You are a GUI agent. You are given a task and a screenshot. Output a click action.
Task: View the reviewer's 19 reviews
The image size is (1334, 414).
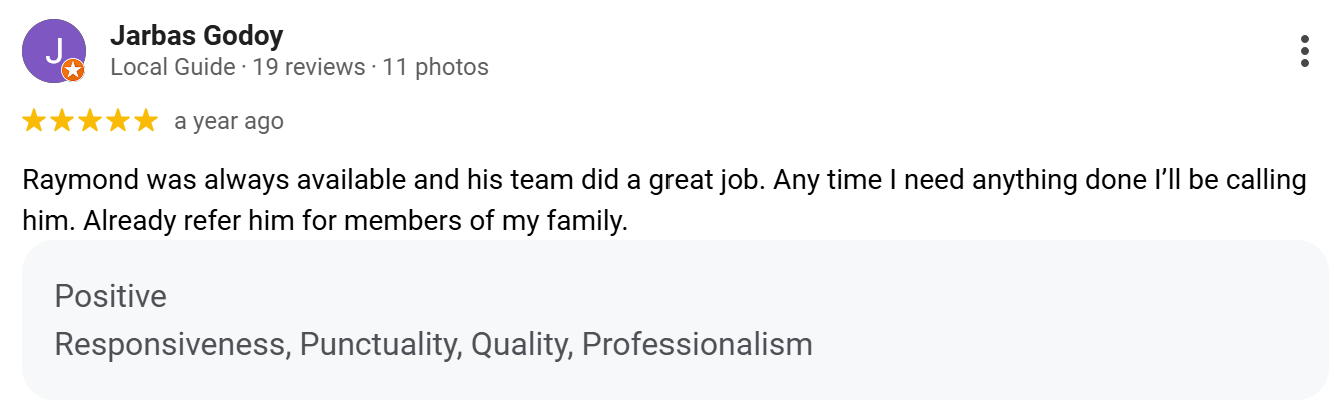(x=309, y=68)
